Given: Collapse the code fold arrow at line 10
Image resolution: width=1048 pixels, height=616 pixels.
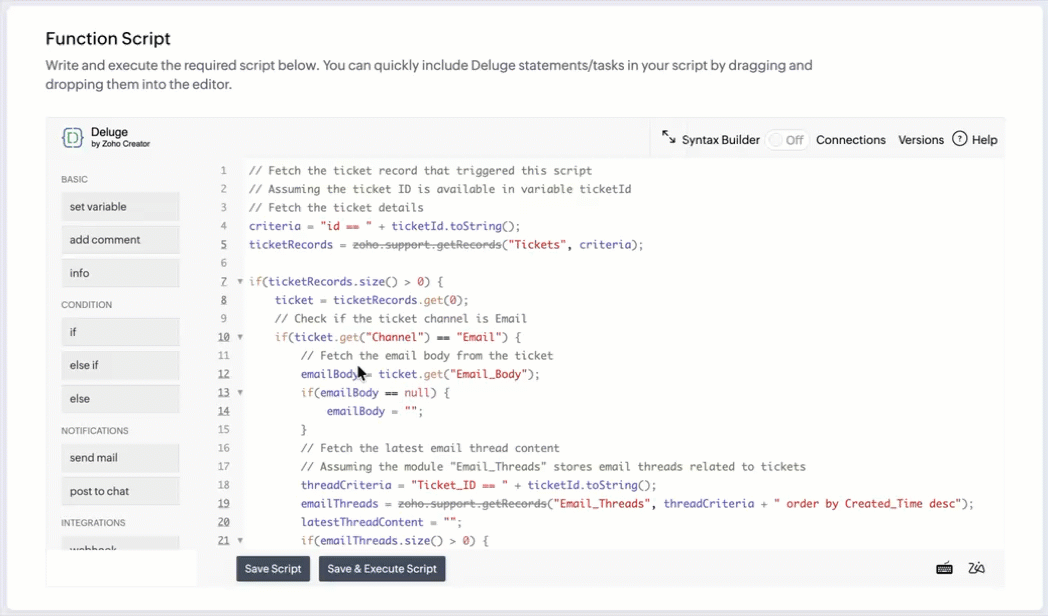Looking at the screenshot, I should coord(240,337).
